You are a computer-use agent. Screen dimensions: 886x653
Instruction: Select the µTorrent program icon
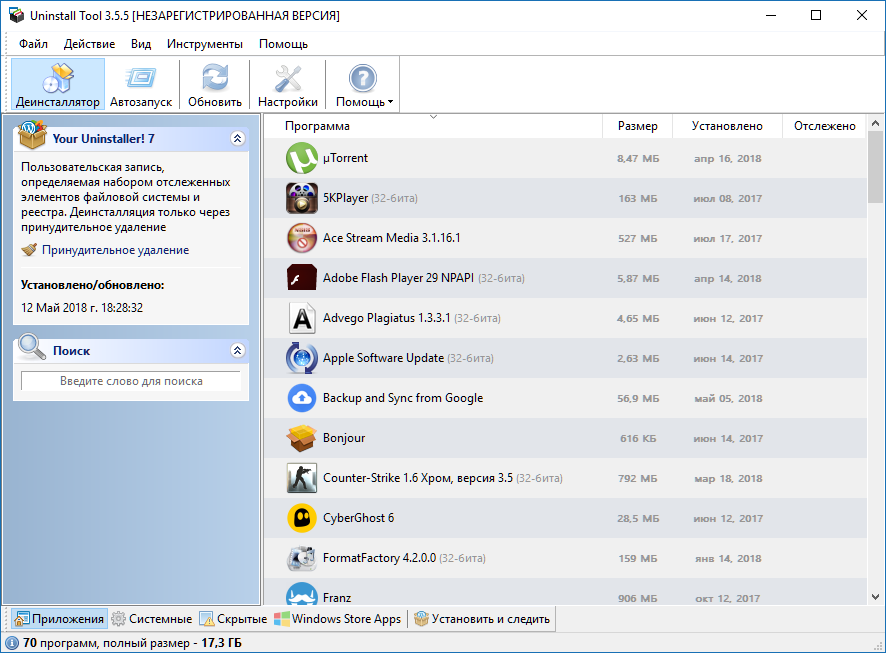pyautogui.click(x=302, y=158)
